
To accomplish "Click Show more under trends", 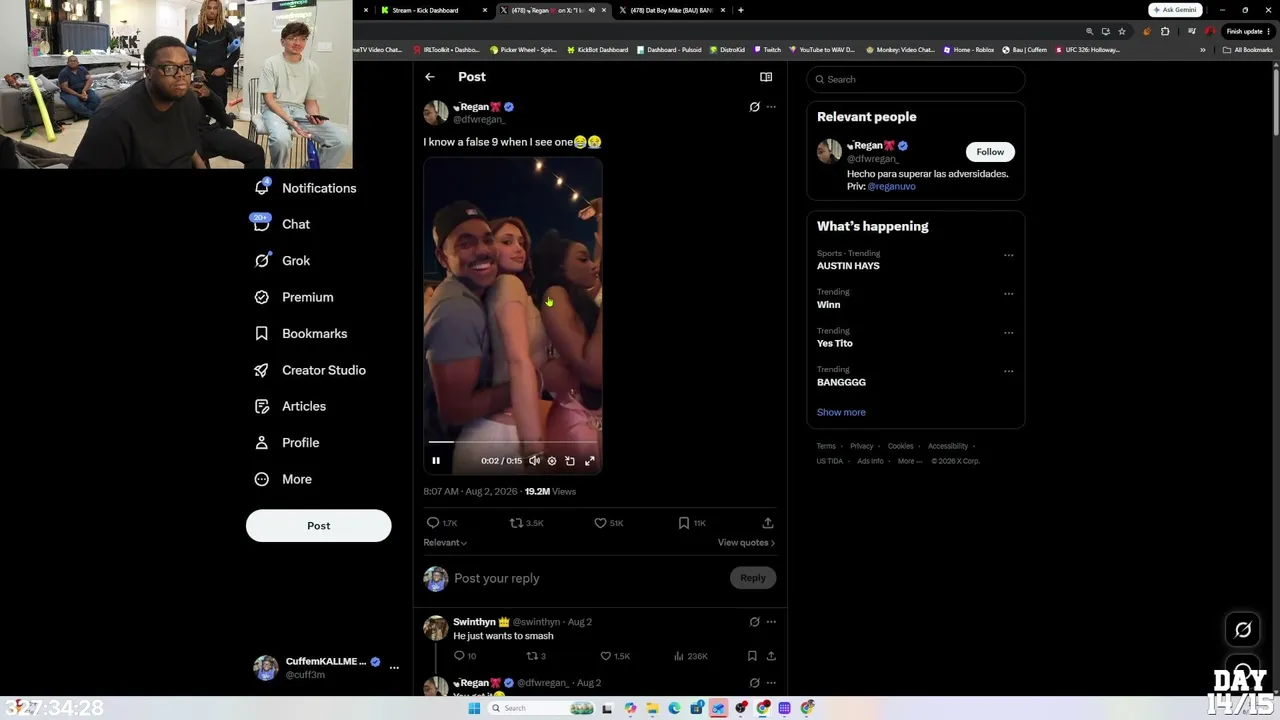I will [x=841, y=412].
